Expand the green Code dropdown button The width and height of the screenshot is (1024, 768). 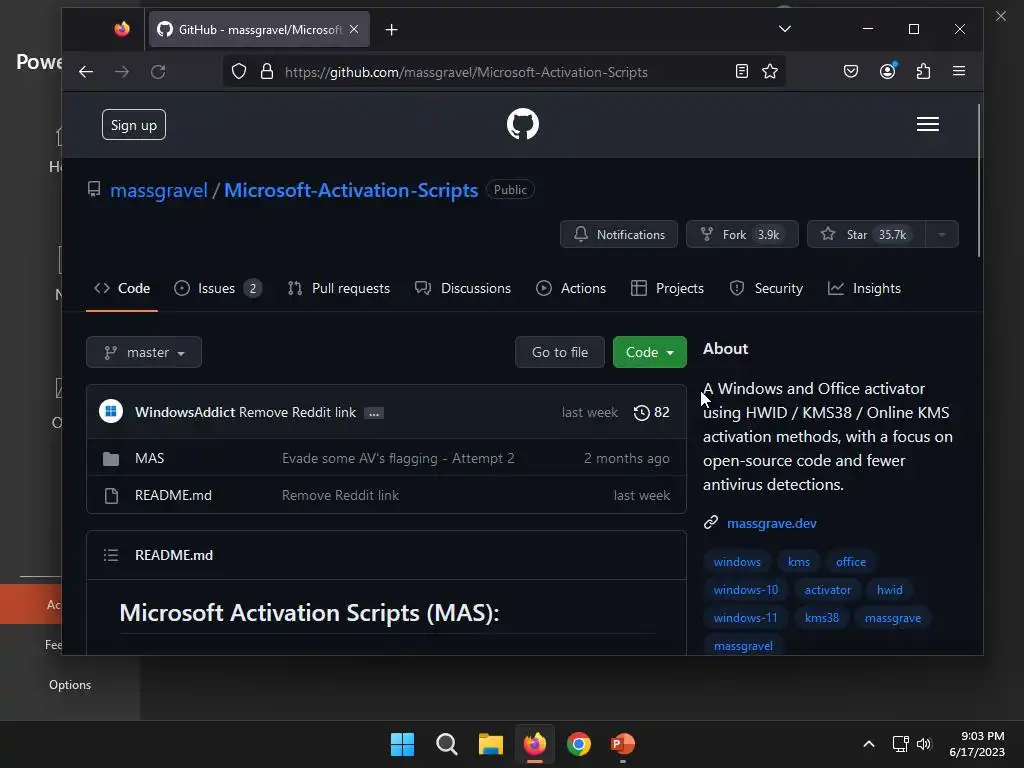[649, 353]
